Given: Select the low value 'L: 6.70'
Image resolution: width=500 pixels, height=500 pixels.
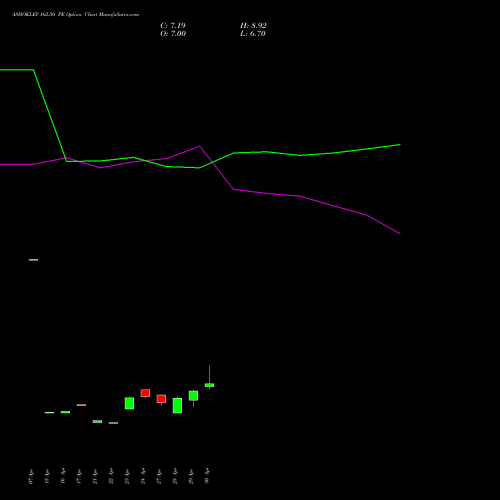Looking at the screenshot, I should (253, 34).
